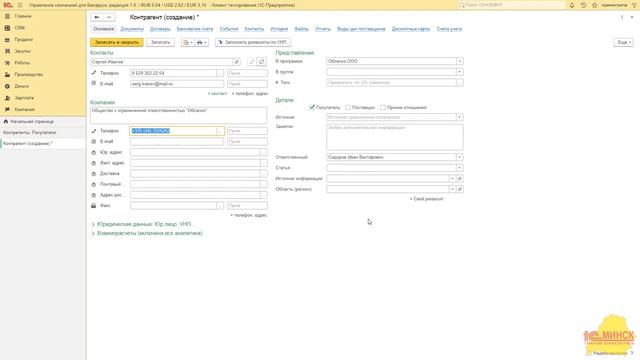The image size is (640, 360).
Task: Switch to the История tab
Action: (x=279, y=29)
